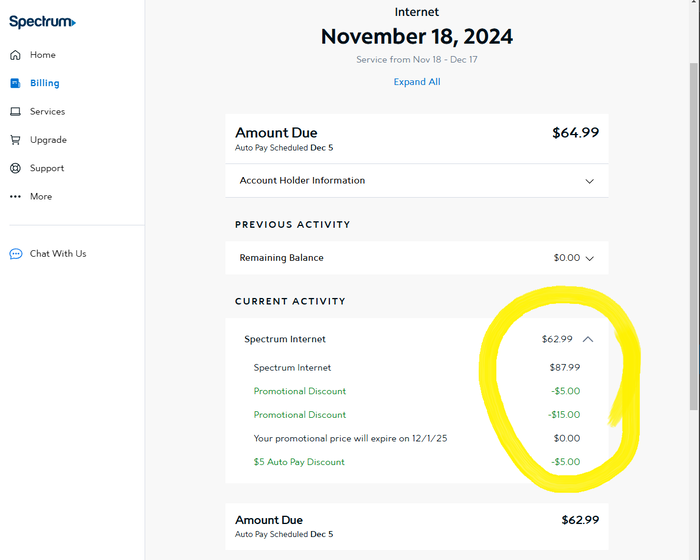Click the Upgrade shopping cart icon
The width and height of the screenshot is (700, 560).
[15, 140]
